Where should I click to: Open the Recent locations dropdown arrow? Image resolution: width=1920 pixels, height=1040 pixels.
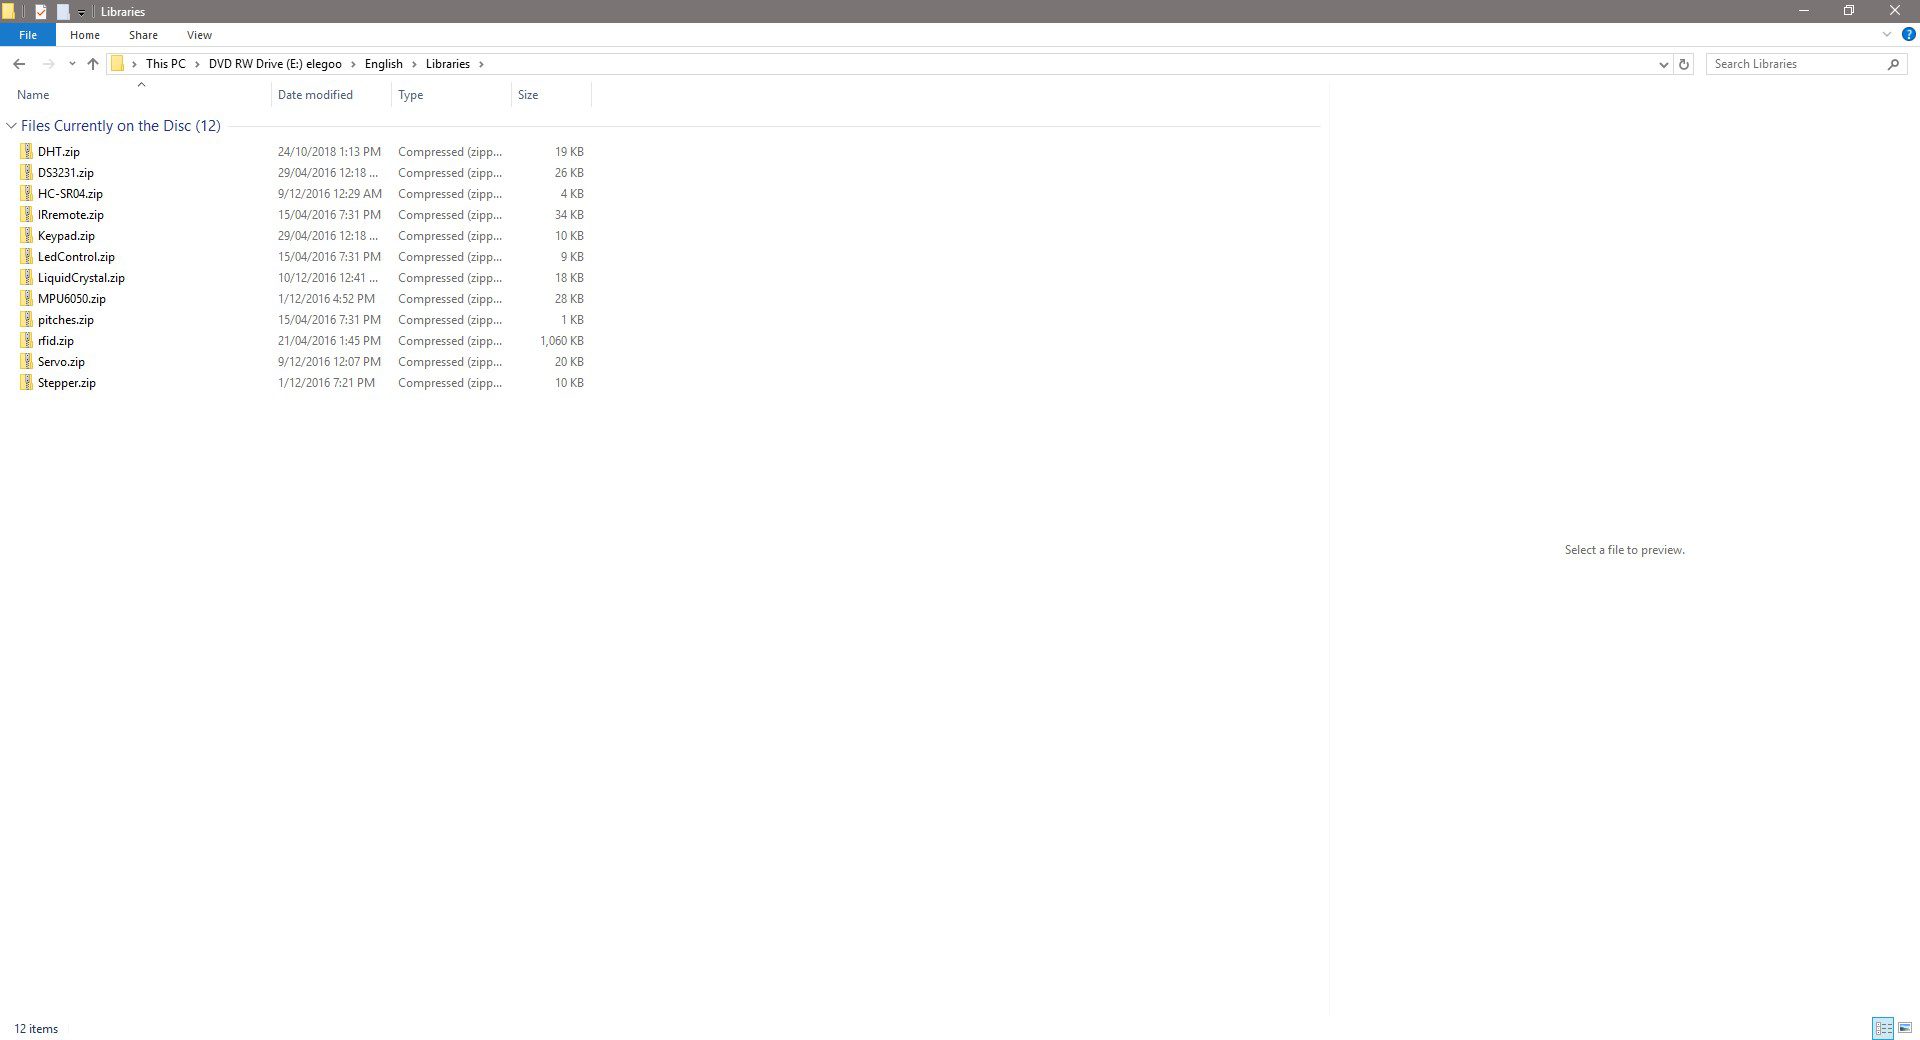coord(72,64)
